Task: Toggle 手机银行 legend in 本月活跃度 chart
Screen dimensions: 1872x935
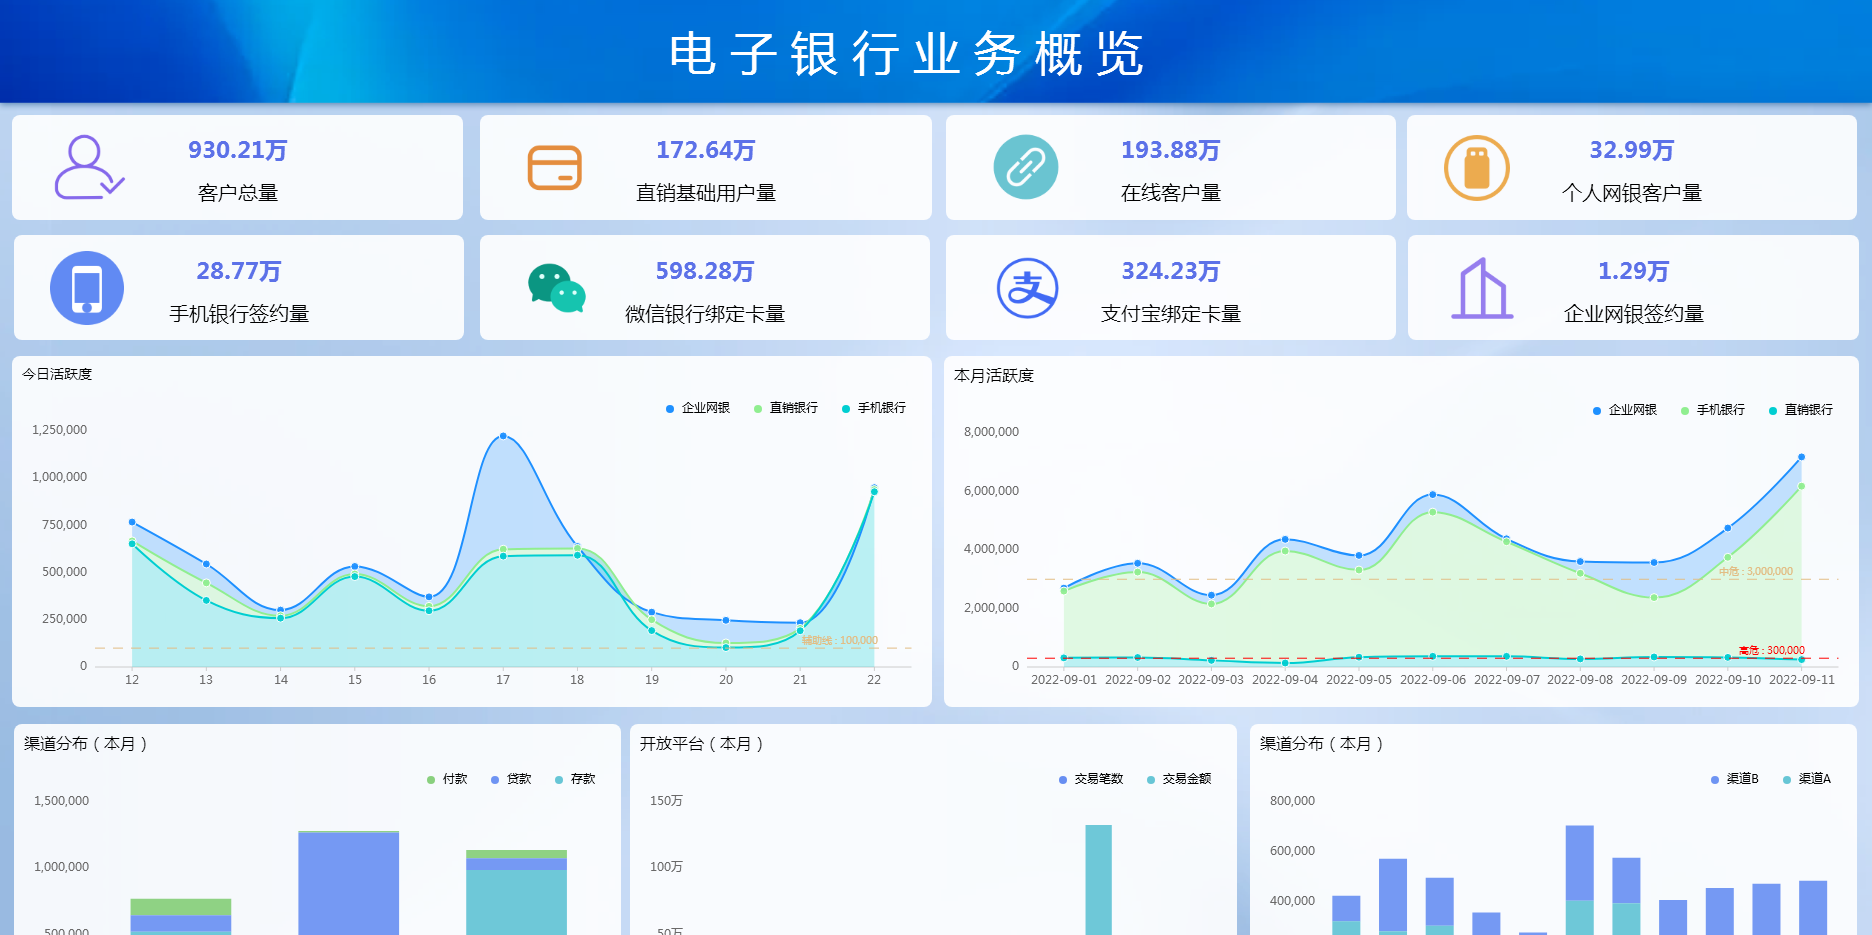Action: click(x=1712, y=410)
